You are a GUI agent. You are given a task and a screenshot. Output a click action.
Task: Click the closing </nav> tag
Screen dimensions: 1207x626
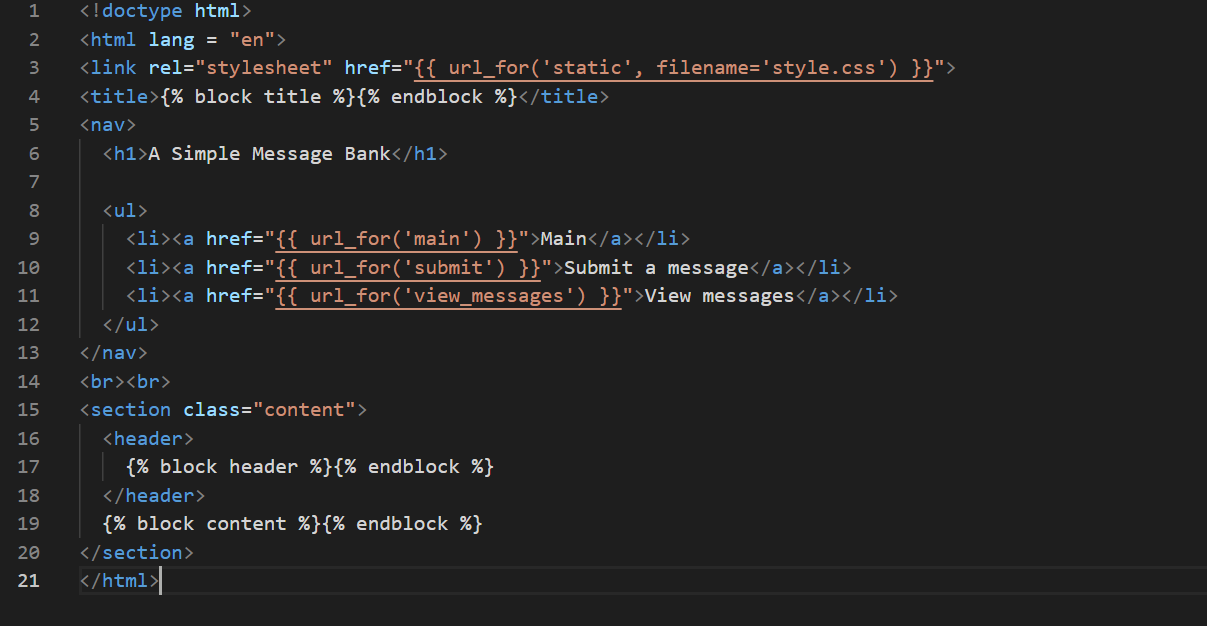(113, 353)
